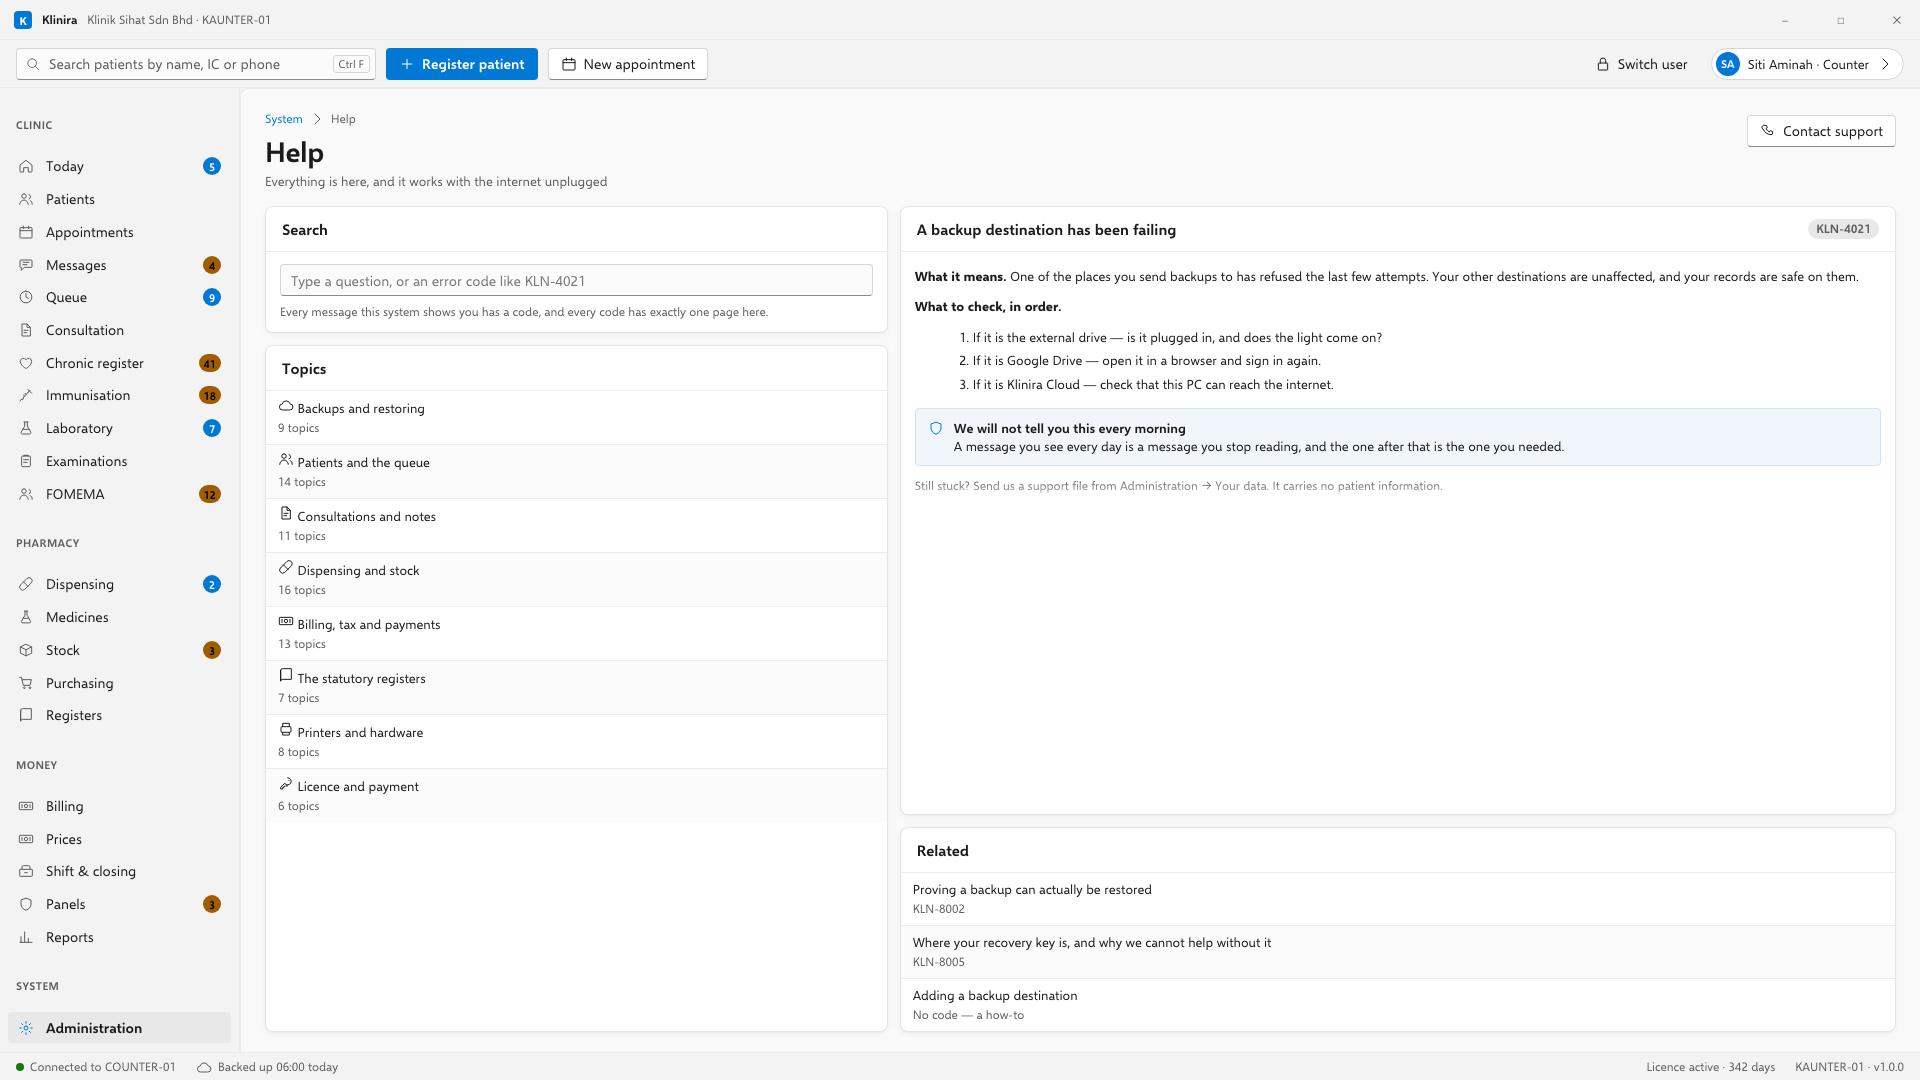Click the Queue clock icon in sidebar
Viewport: 1920px width, 1080px height.
(x=26, y=297)
